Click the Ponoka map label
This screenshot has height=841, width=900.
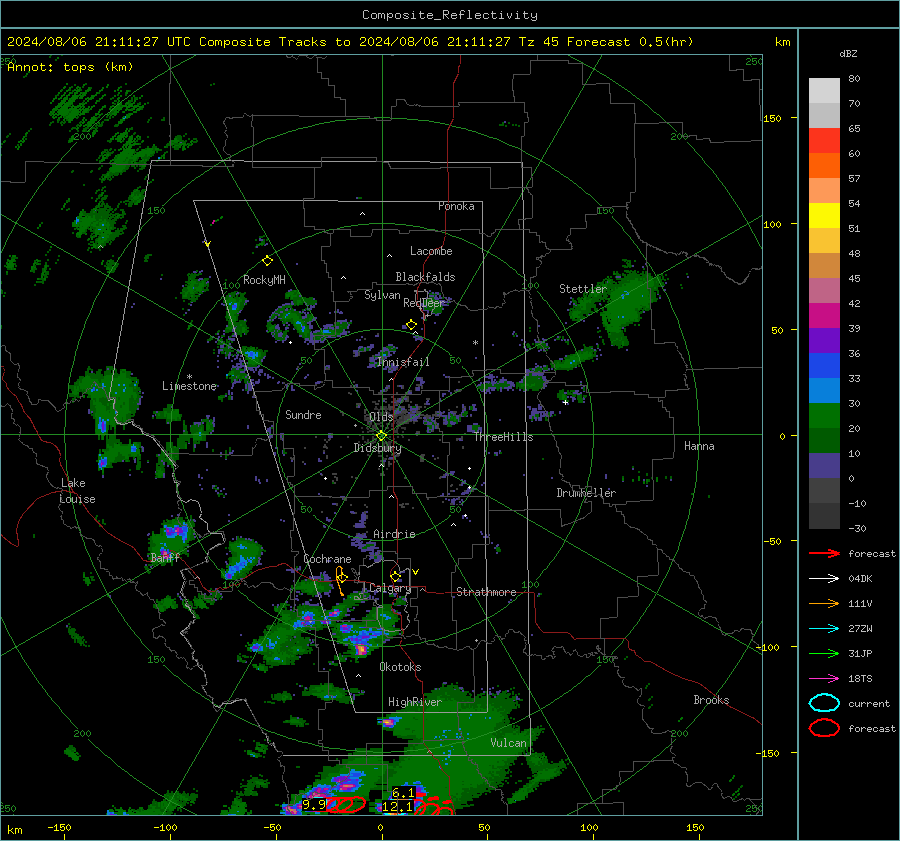pos(456,206)
